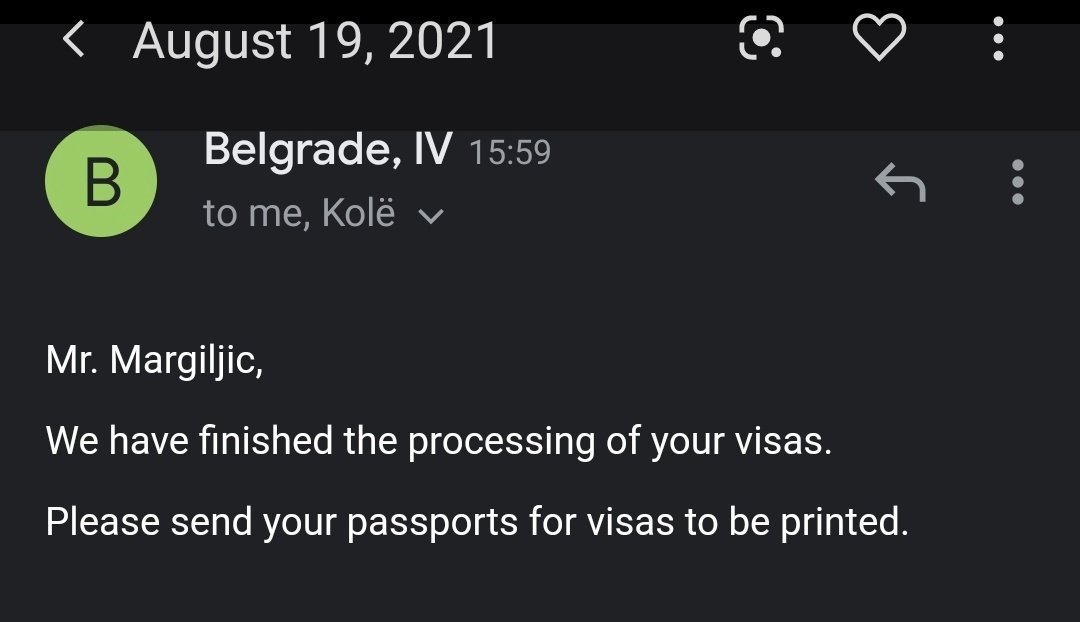Go back using the left arrow

tap(74, 39)
